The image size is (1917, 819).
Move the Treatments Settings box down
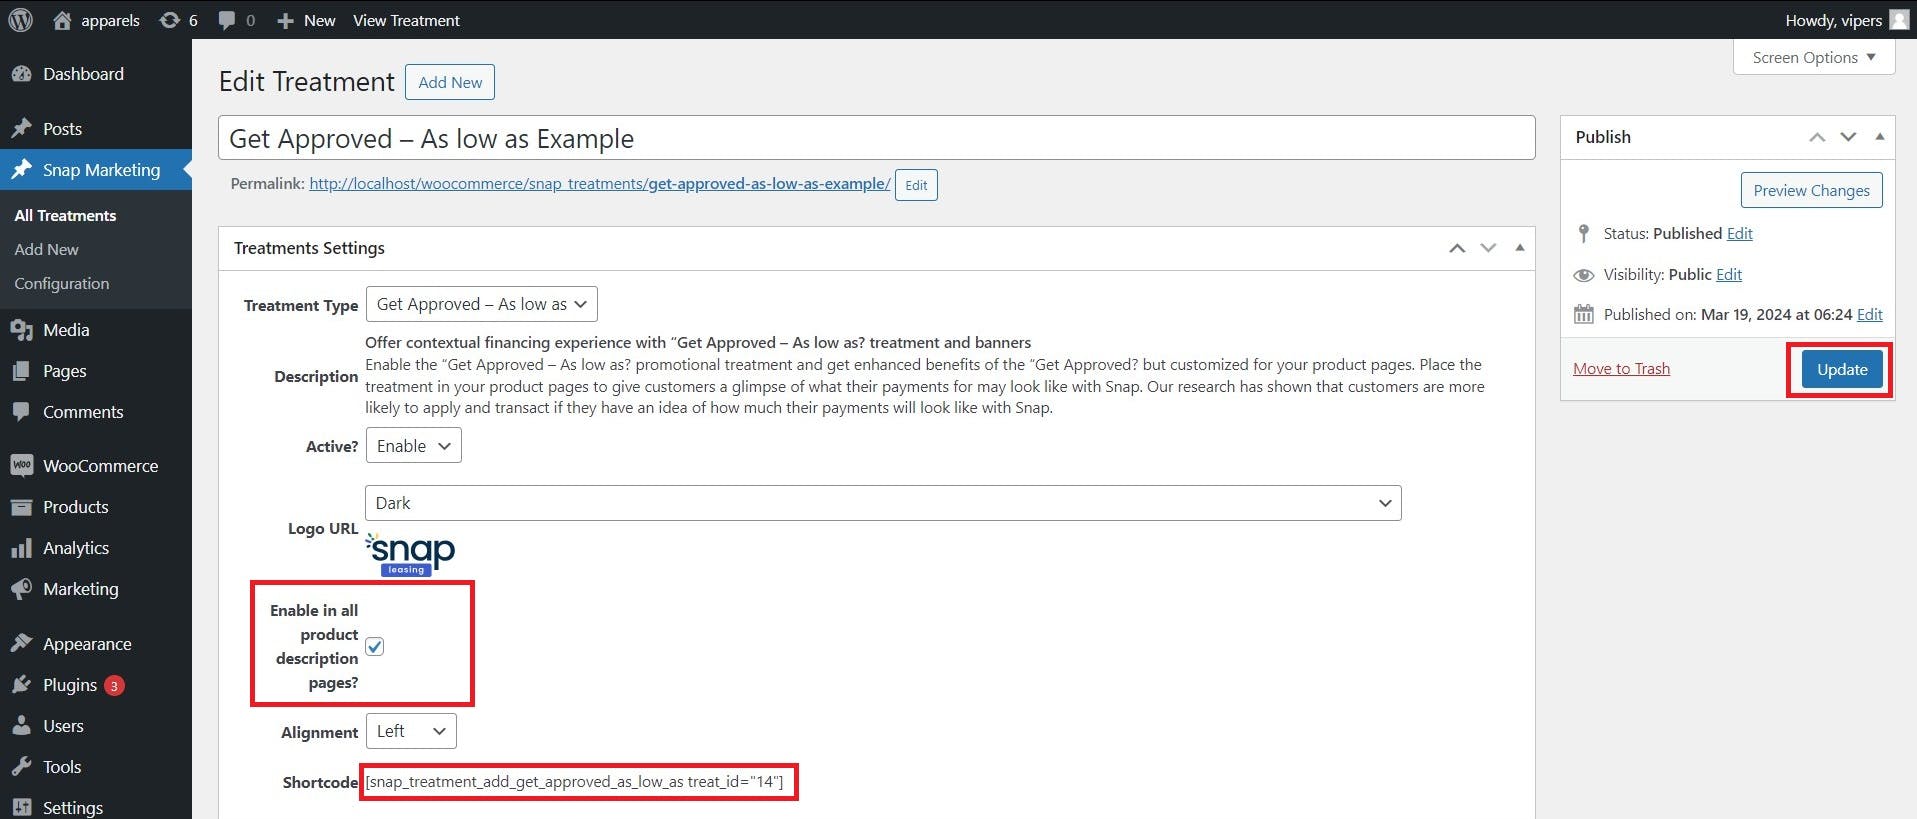point(1488,248)
